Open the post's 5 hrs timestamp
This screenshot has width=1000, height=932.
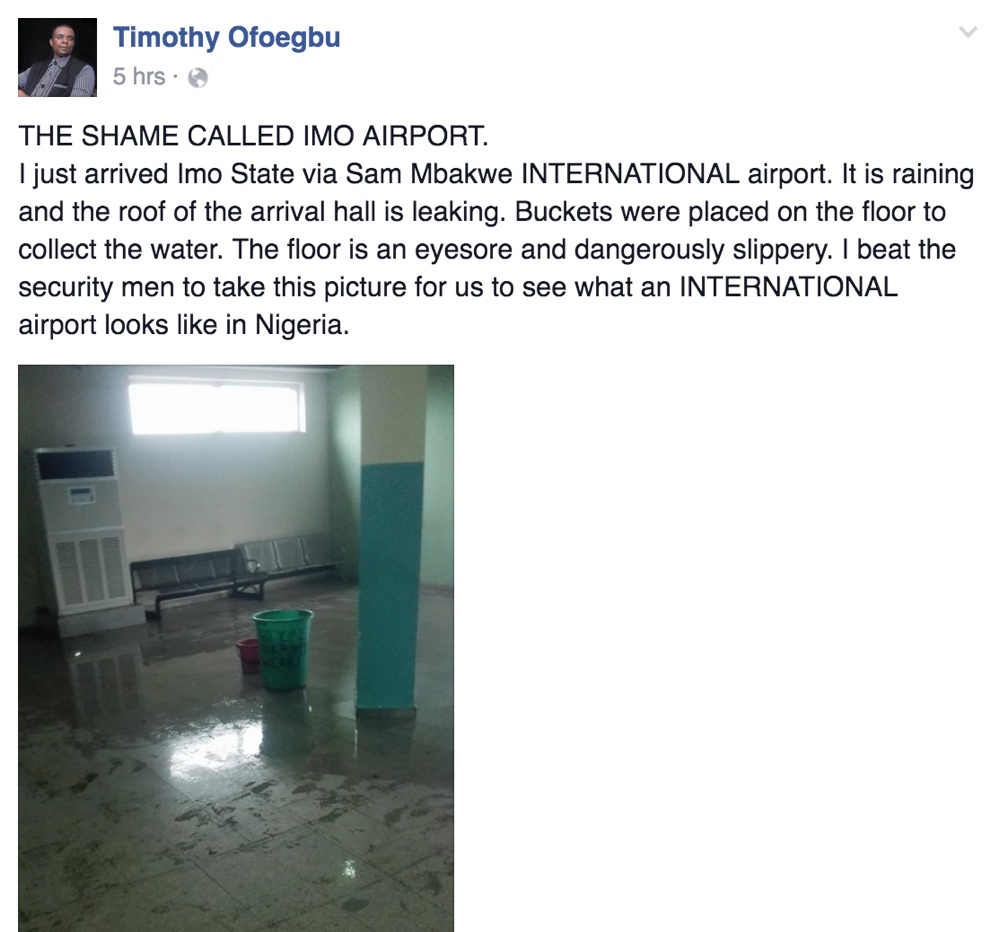click(x=139, y=77)
